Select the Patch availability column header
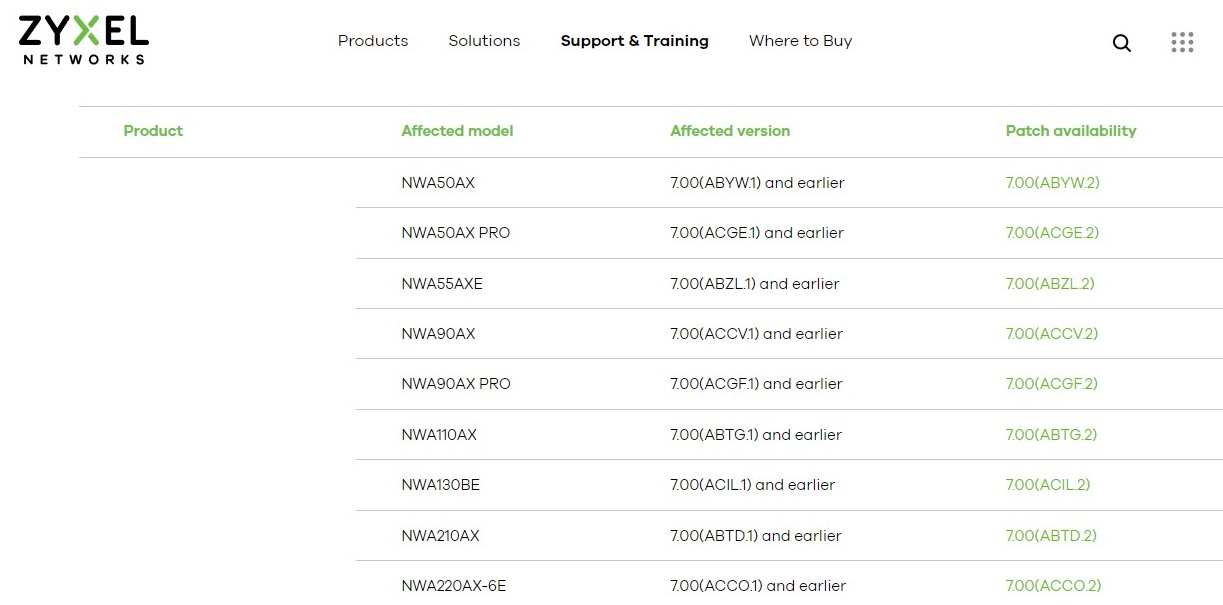The width and height of the screenshot is (1223, 605). point(1071,131)
